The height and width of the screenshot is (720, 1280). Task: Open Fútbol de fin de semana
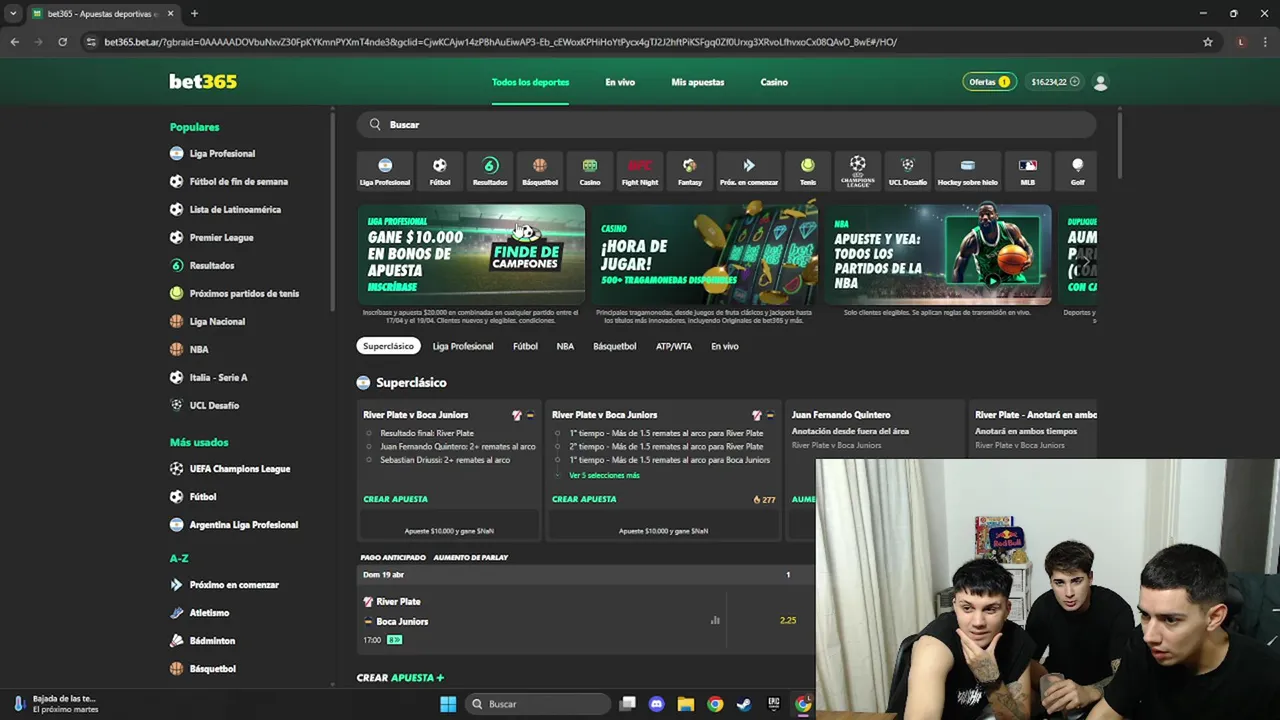point(238,181)
